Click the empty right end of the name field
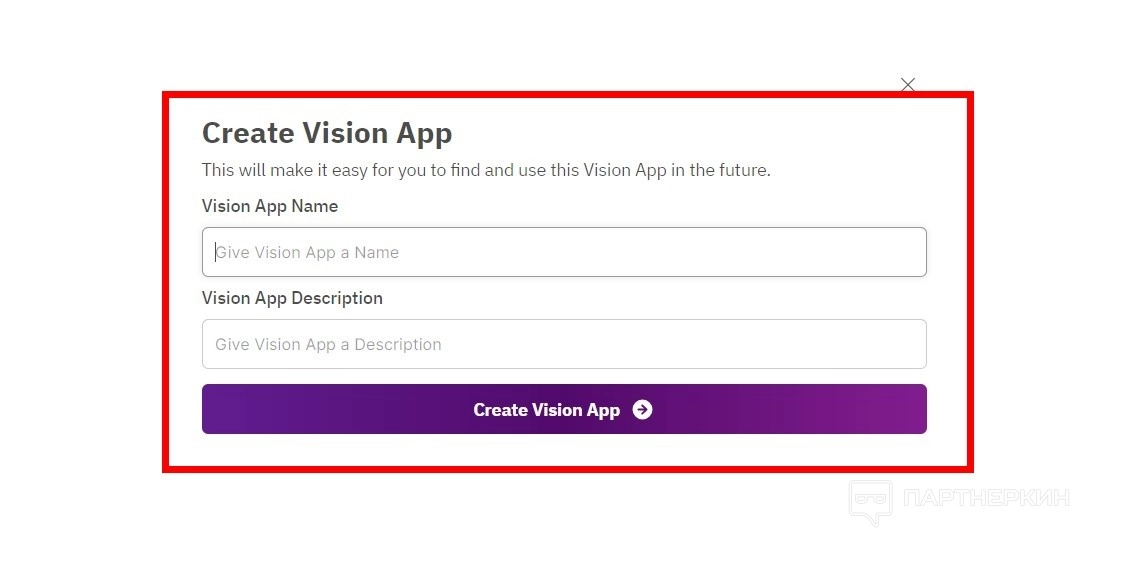Image resolution: width=1121 pixels, height=579 pixels. coord(880,252)
